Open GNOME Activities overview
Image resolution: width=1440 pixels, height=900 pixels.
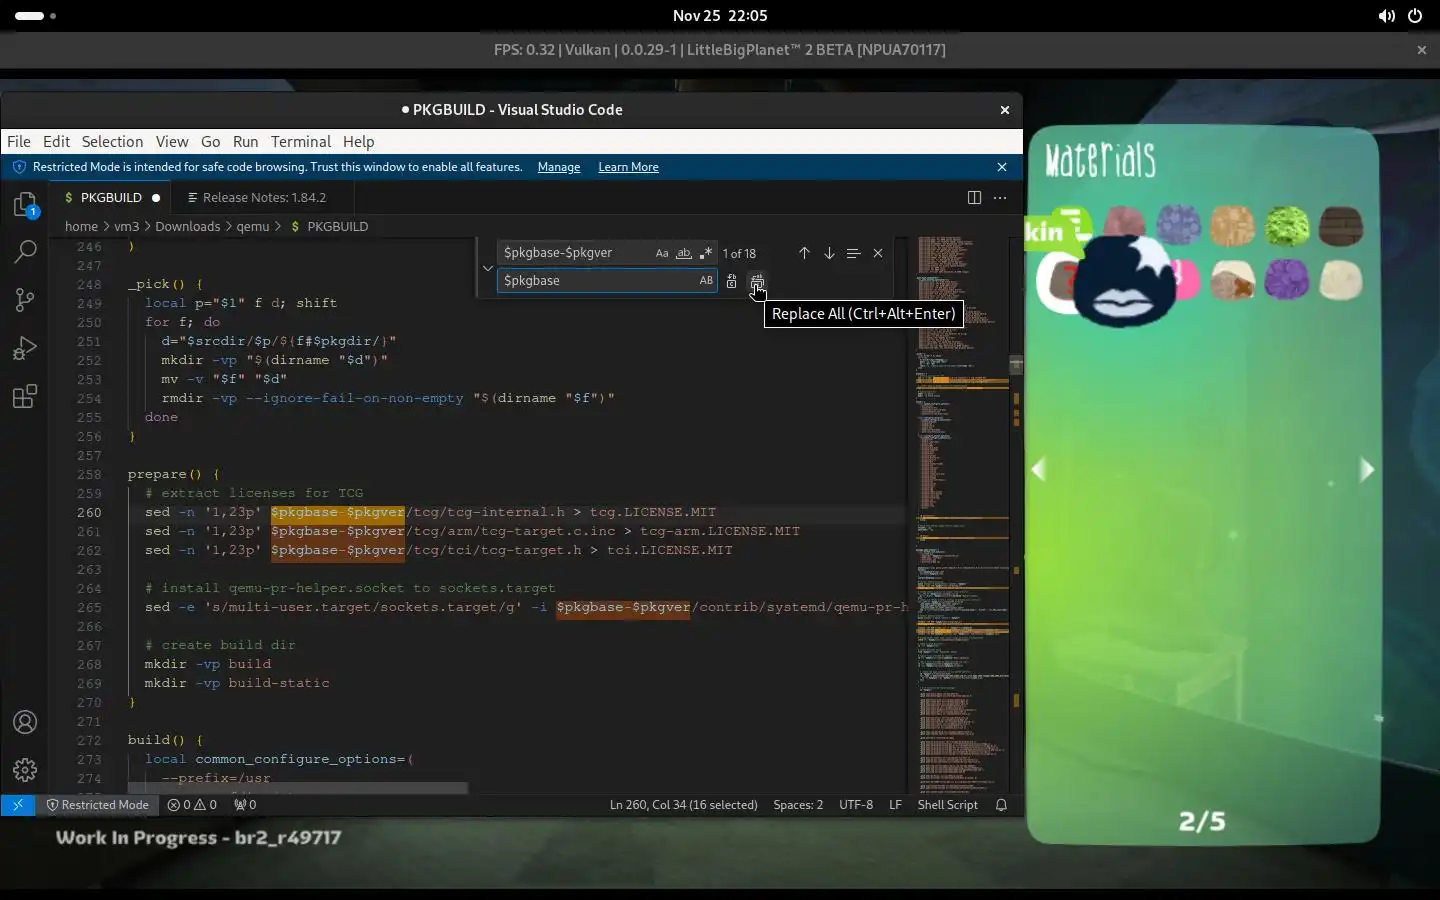(35, 16)
